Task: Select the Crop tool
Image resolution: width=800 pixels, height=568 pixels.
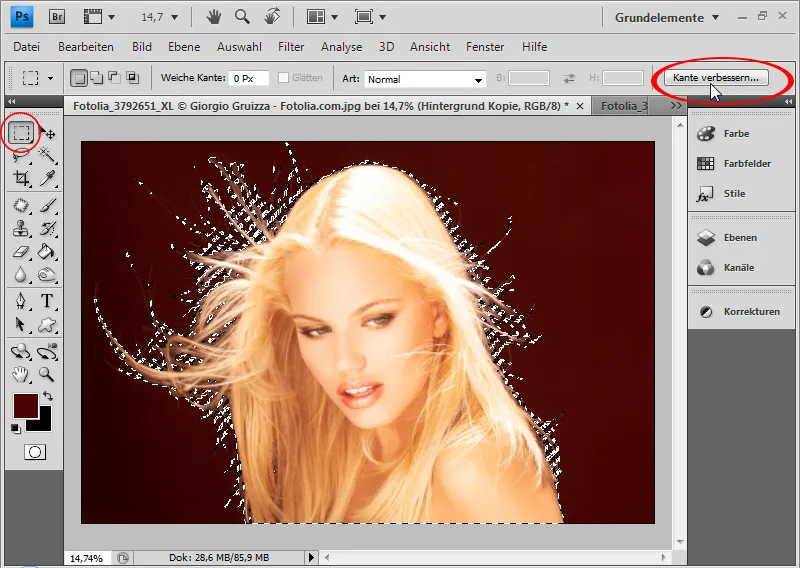Action: (21, 178)
